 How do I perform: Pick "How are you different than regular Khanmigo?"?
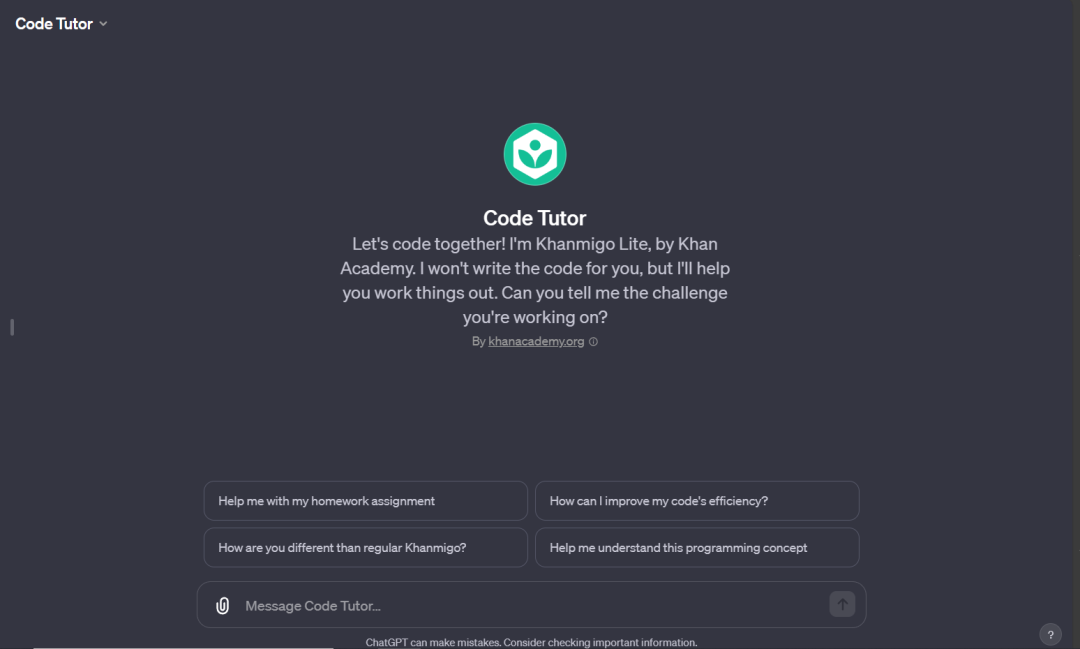[366, 548]
